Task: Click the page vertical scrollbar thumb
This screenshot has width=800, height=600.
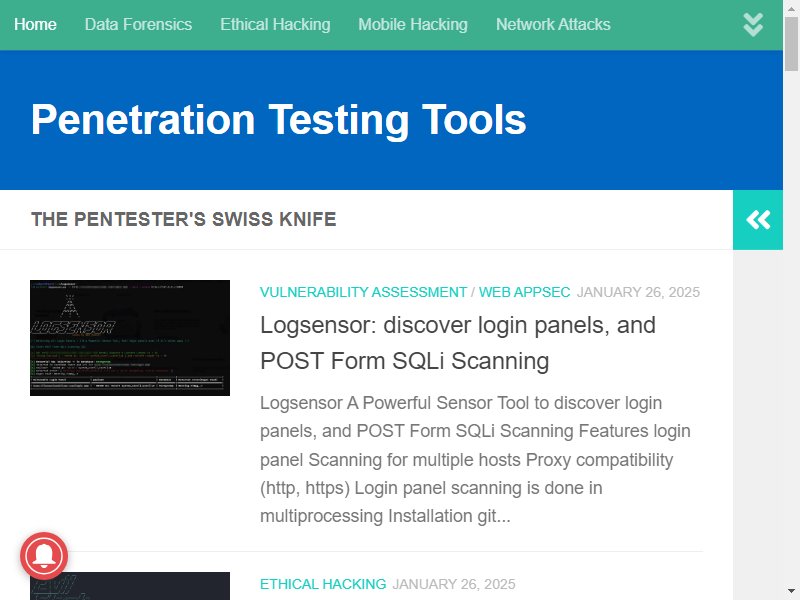Action: (x=791, y=43)
